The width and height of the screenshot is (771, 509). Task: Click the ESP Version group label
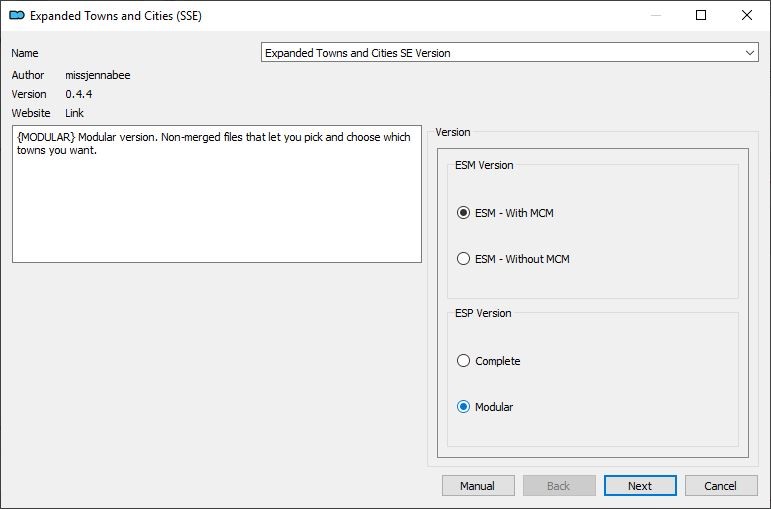483,313
